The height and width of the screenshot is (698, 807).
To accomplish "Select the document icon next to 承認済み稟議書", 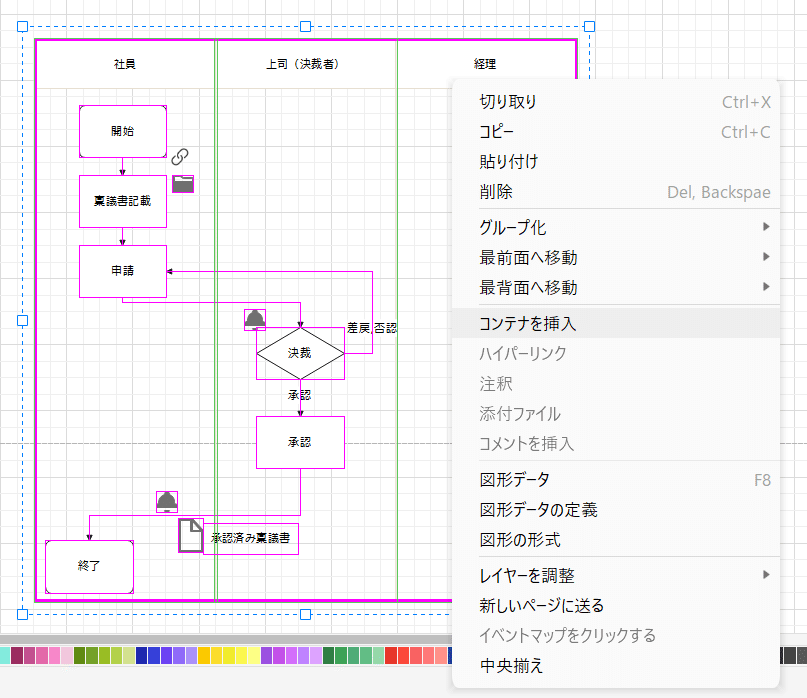I will tap(191, 536).
